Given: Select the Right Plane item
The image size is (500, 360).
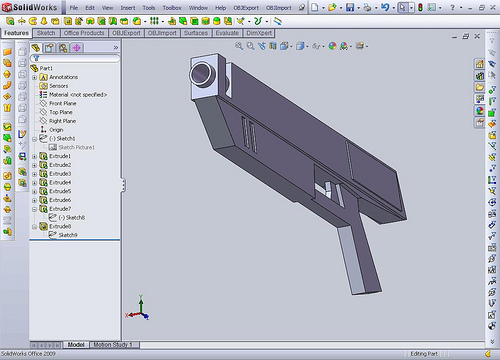Looking at the screenshot, I should point(58,121).
